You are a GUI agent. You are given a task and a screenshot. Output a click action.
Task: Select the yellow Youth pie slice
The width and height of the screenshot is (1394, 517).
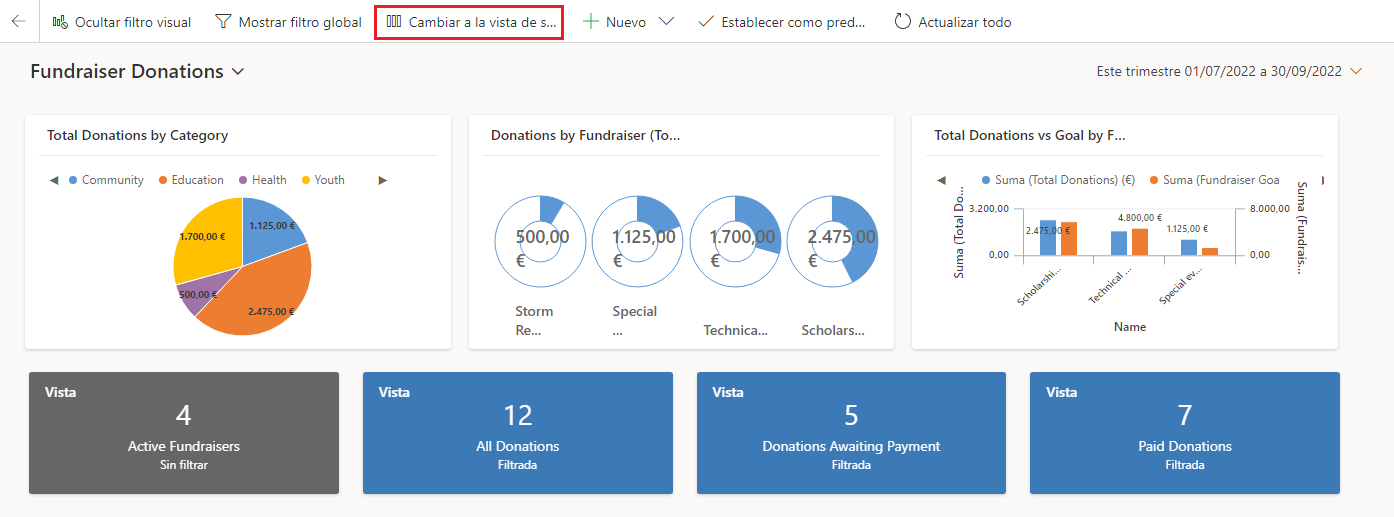coord(210,237)
